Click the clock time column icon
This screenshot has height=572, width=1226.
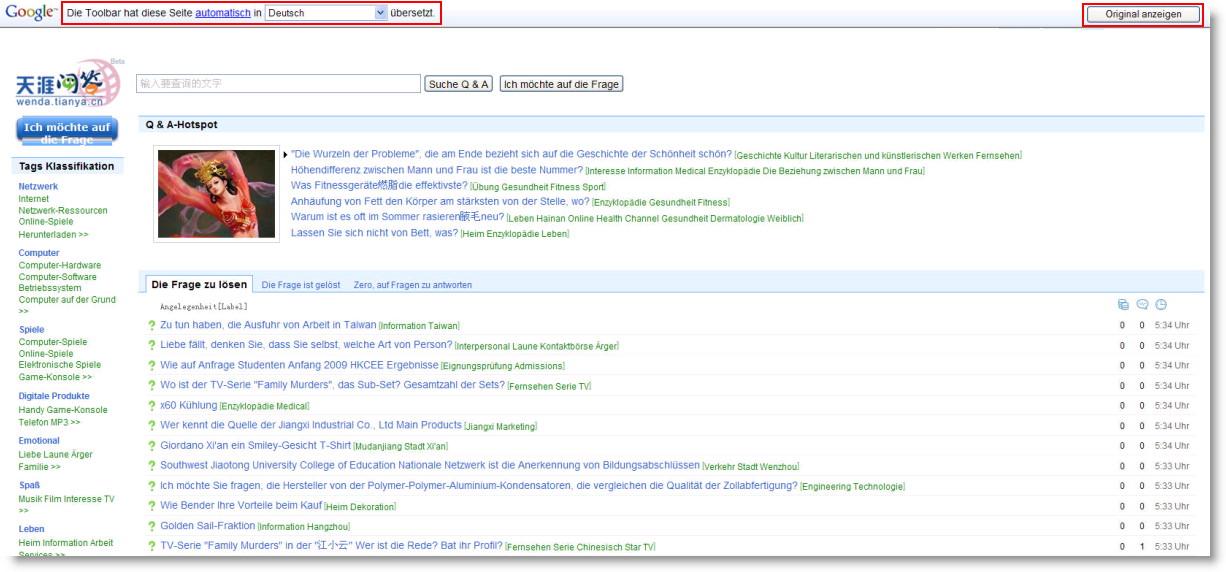(x=1161, y=305)
